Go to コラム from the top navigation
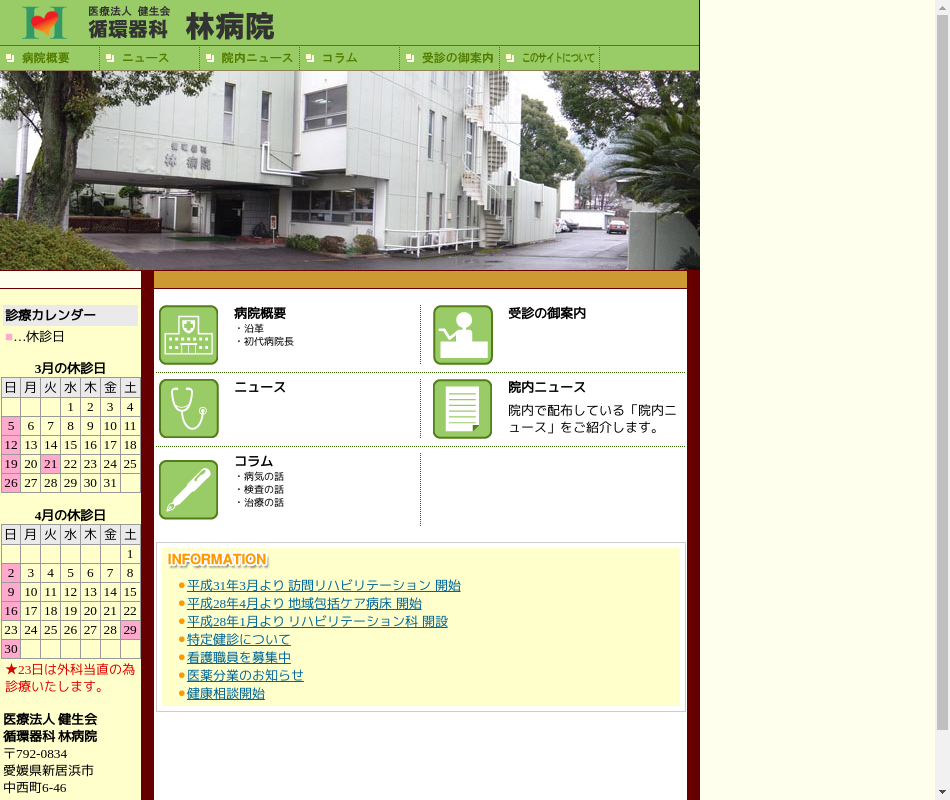The width and height of the screenshot is (950, 800). (339, 58)
